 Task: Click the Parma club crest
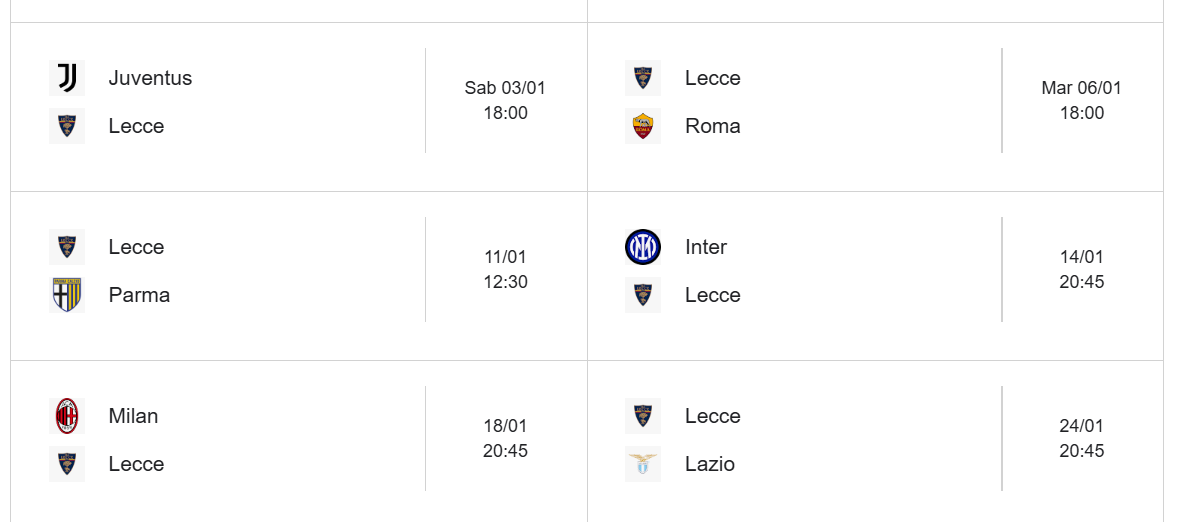click(x=67, y=295)
